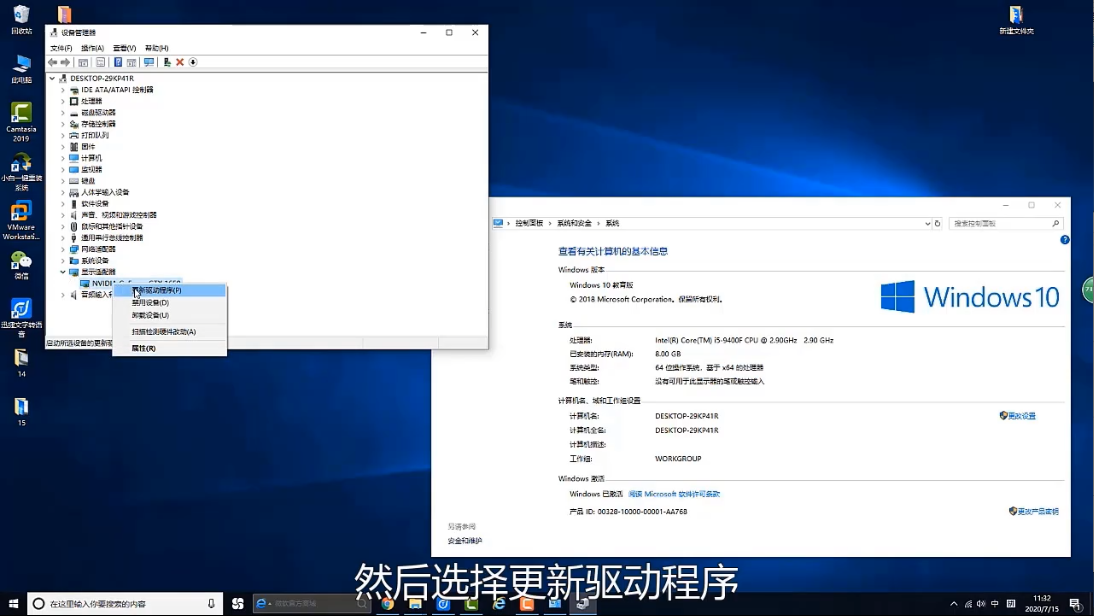Click the red X uninstall device toolbar icon
The height and width of the screenshot is (616, 1094).
tap(180, 62)
